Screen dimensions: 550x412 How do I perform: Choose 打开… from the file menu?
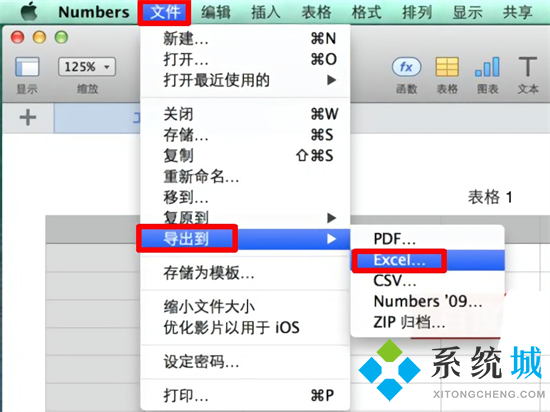(245, 59)
